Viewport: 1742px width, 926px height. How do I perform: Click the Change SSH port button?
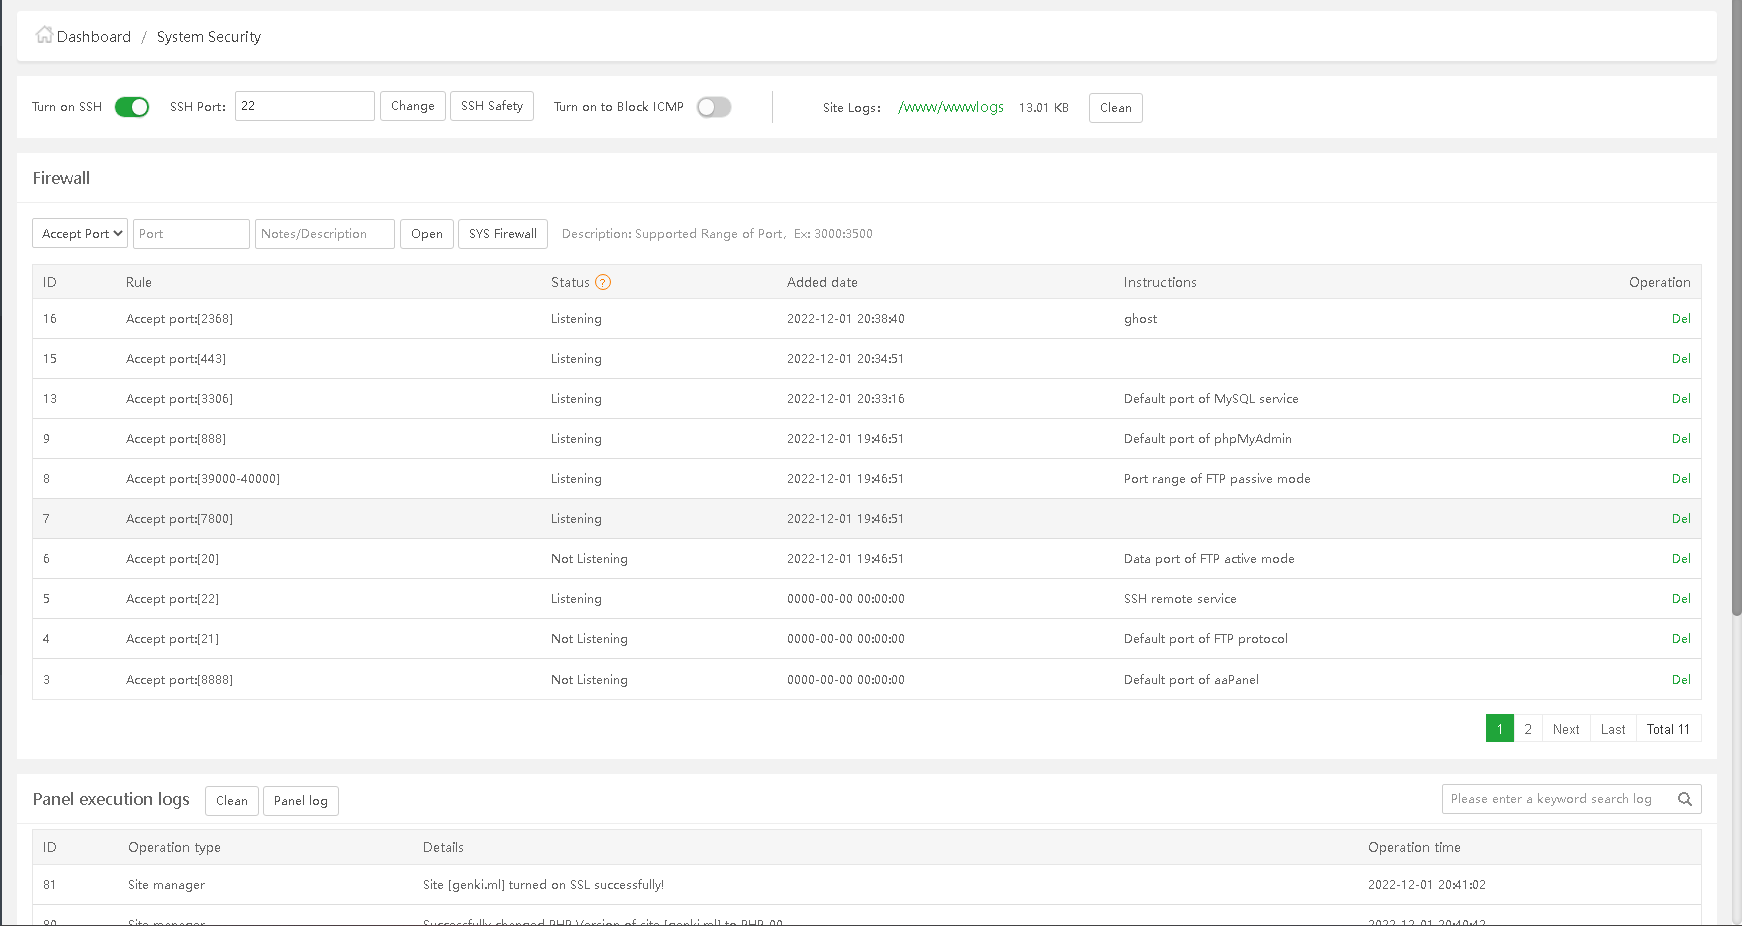click(x=413, y=106)
